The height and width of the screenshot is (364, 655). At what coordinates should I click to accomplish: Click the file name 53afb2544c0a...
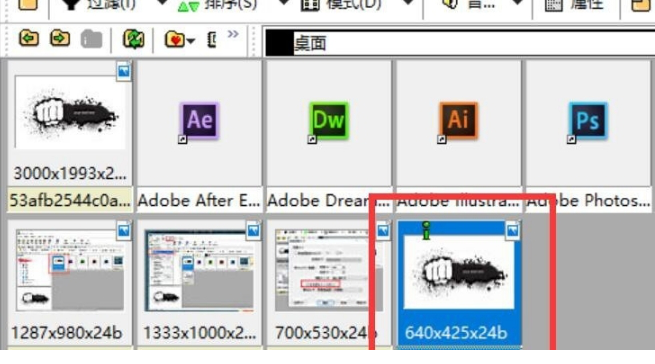tap(70, 201)
